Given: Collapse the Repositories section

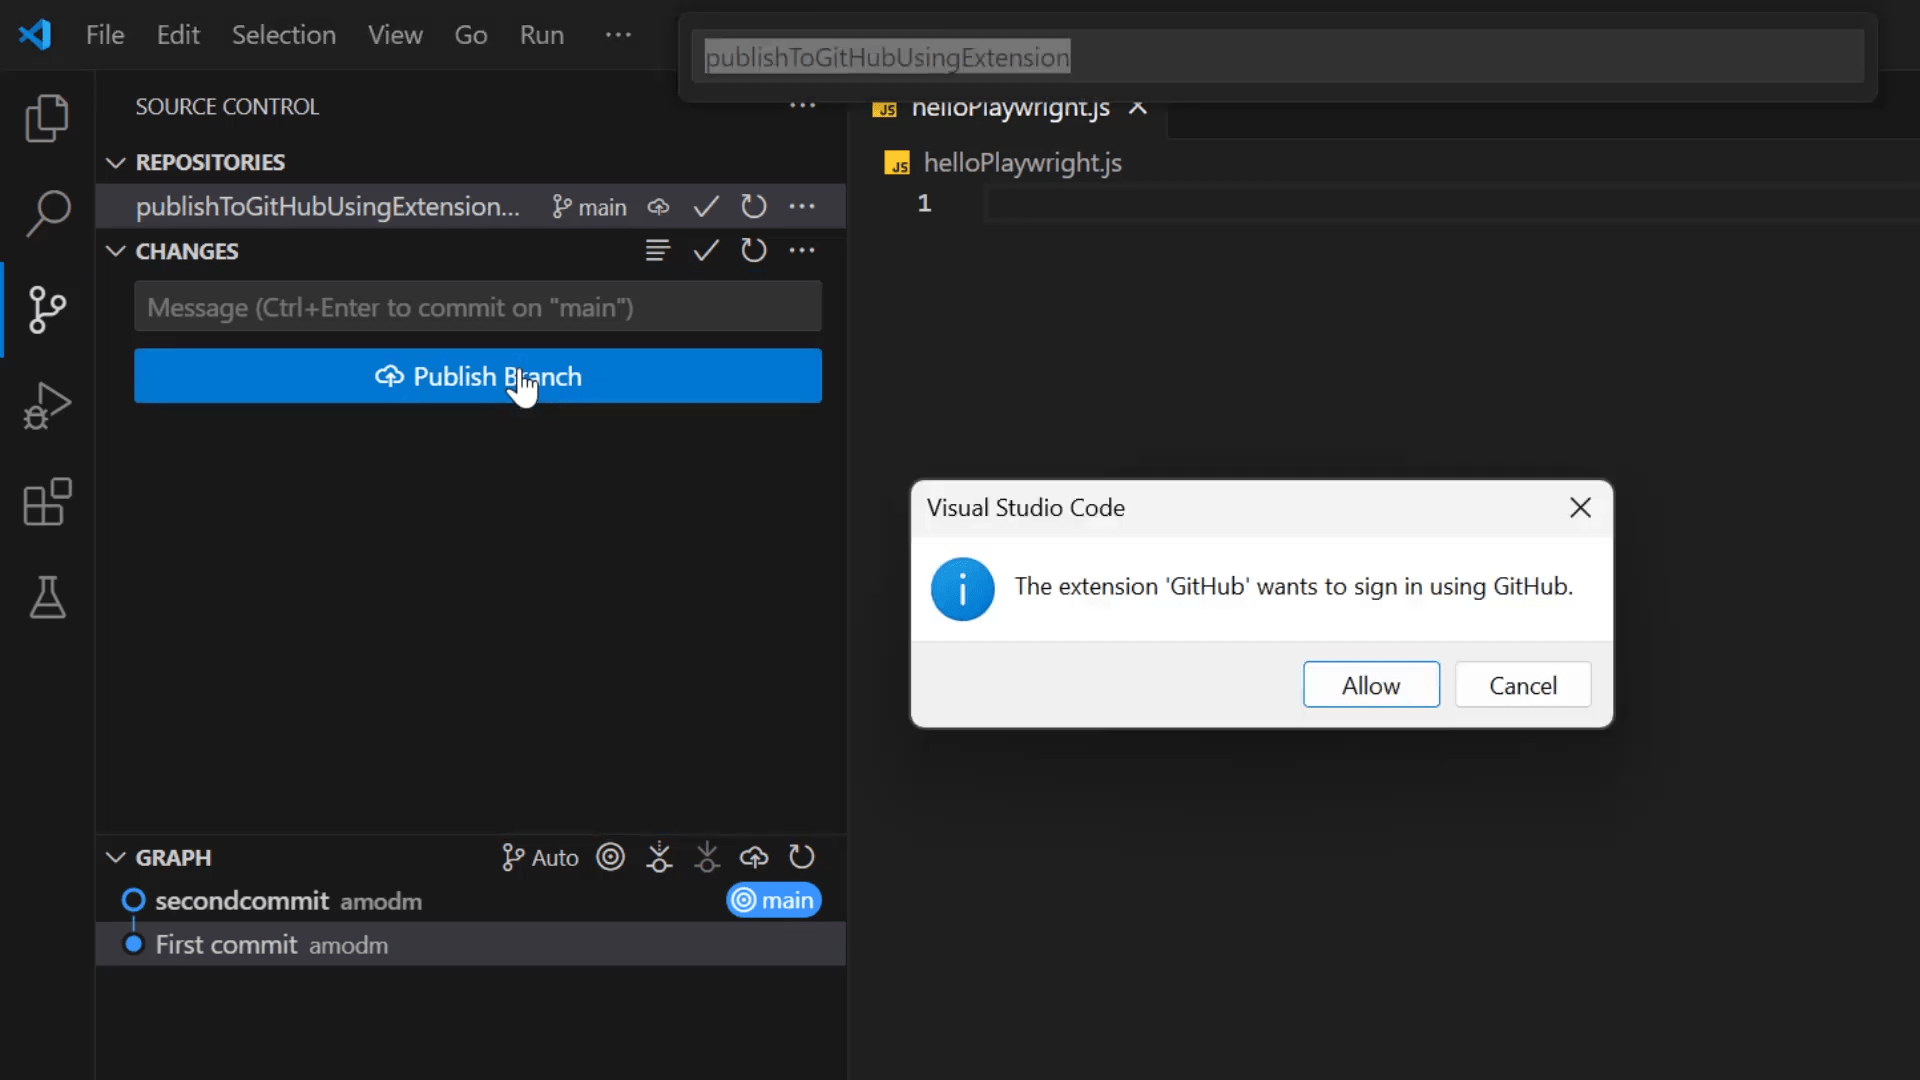Looking at the screenshot, I should point(116,162).
